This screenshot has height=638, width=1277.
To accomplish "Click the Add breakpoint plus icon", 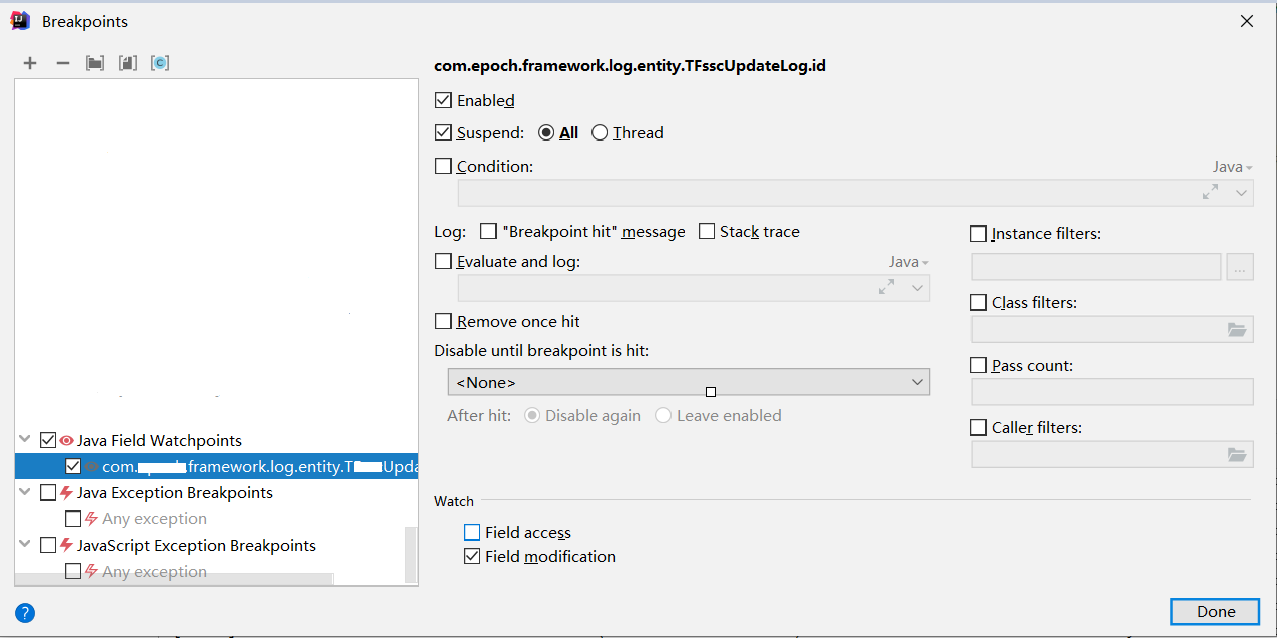I will pos(30,63).
